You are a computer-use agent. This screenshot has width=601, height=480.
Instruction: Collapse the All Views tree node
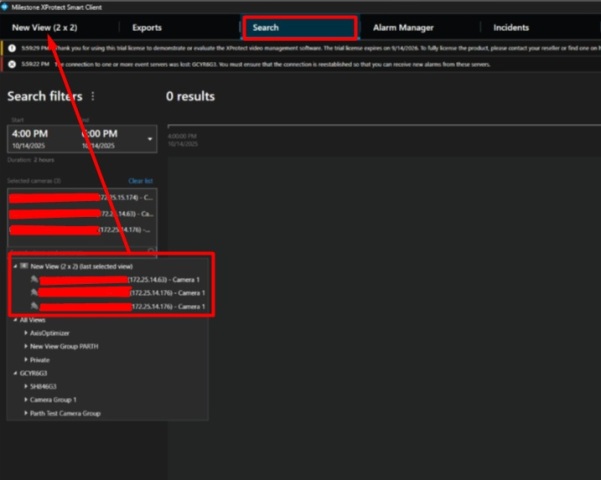(x=15, y=320)
